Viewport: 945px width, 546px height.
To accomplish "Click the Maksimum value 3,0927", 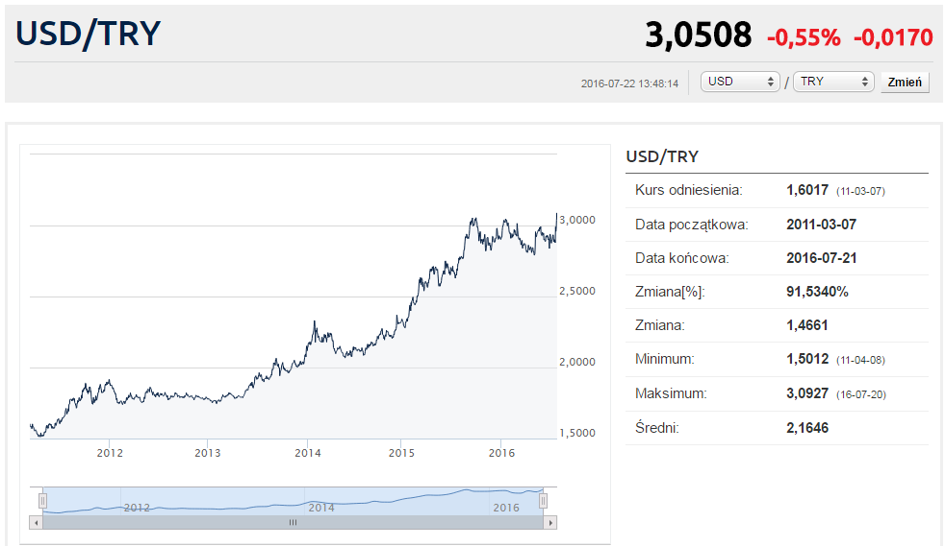I will [808, 394].
